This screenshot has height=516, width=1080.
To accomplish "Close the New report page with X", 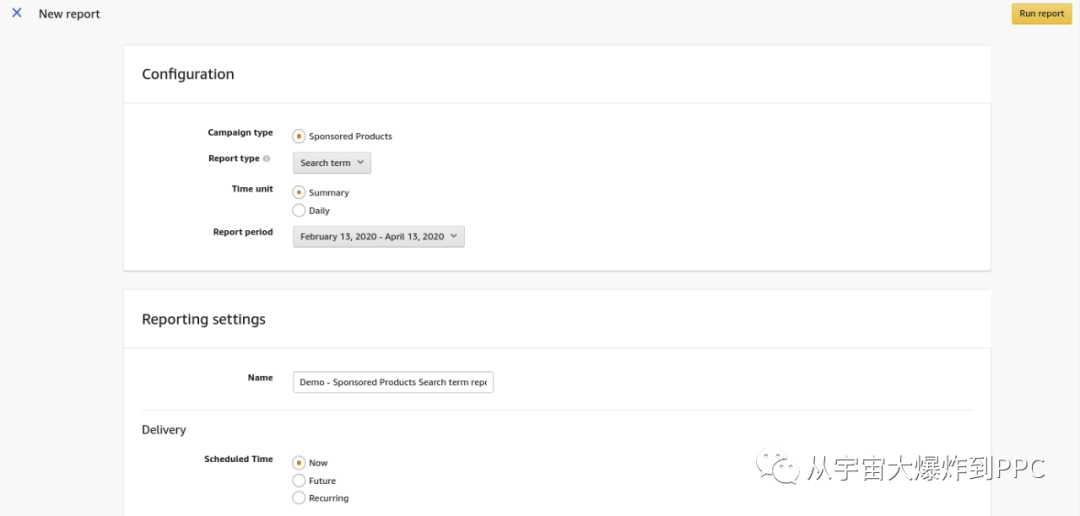I will click(17, 14).
